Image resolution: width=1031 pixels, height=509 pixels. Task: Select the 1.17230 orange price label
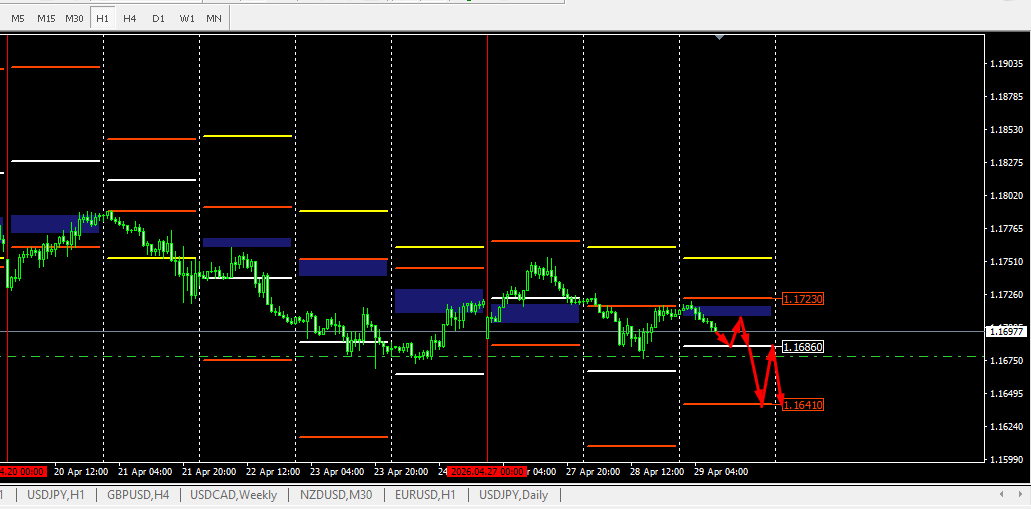point(803,299)
